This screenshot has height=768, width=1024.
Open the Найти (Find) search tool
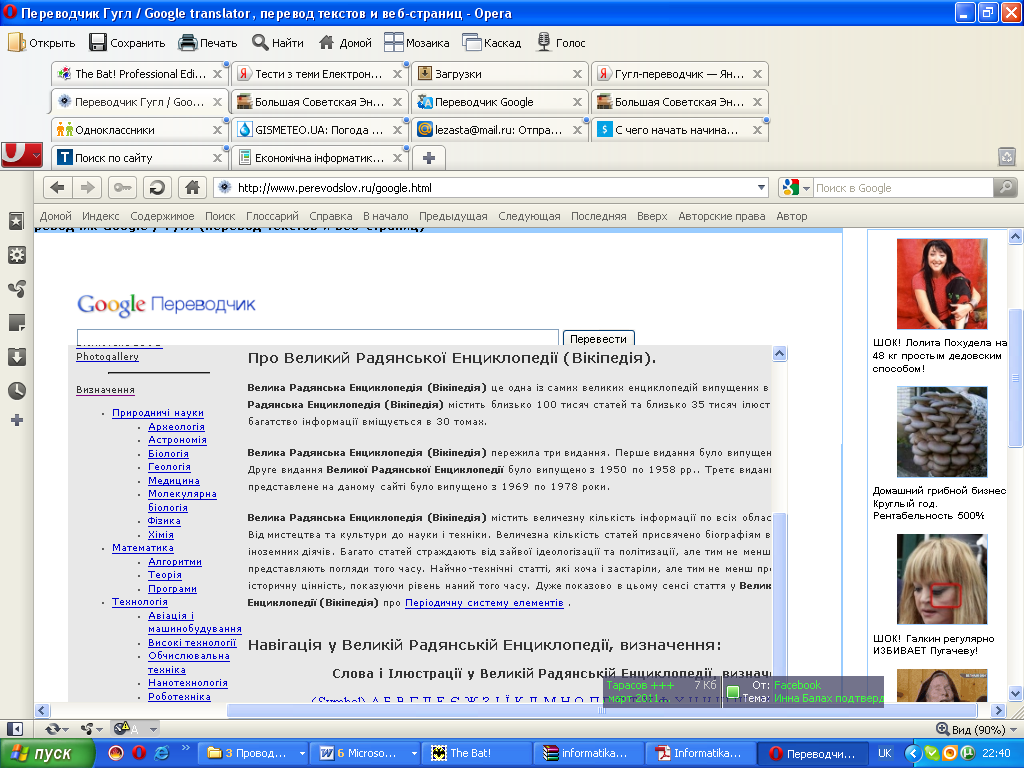pyautogui.click(x=278, y=43)
